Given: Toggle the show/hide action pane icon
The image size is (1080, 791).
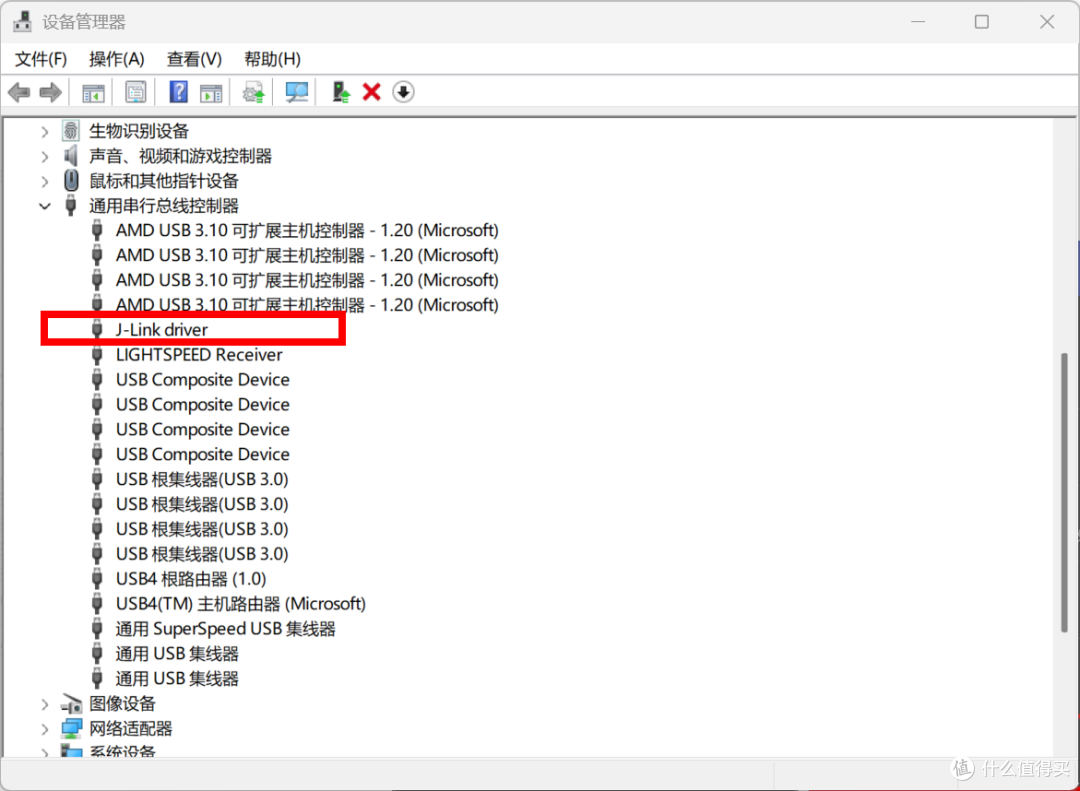Looking at the screenshot, I should point(211,92).
